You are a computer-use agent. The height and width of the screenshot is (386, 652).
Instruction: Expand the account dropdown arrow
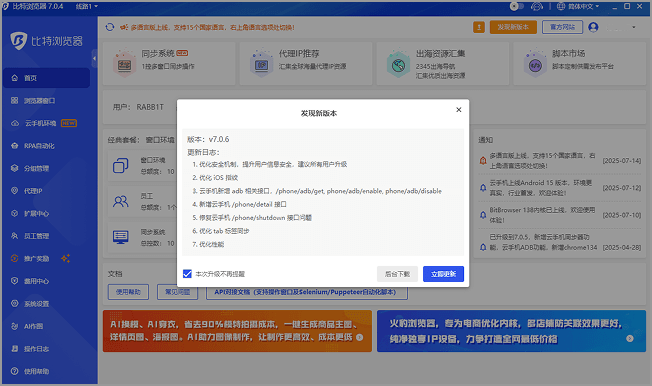(x=634, y=27)
